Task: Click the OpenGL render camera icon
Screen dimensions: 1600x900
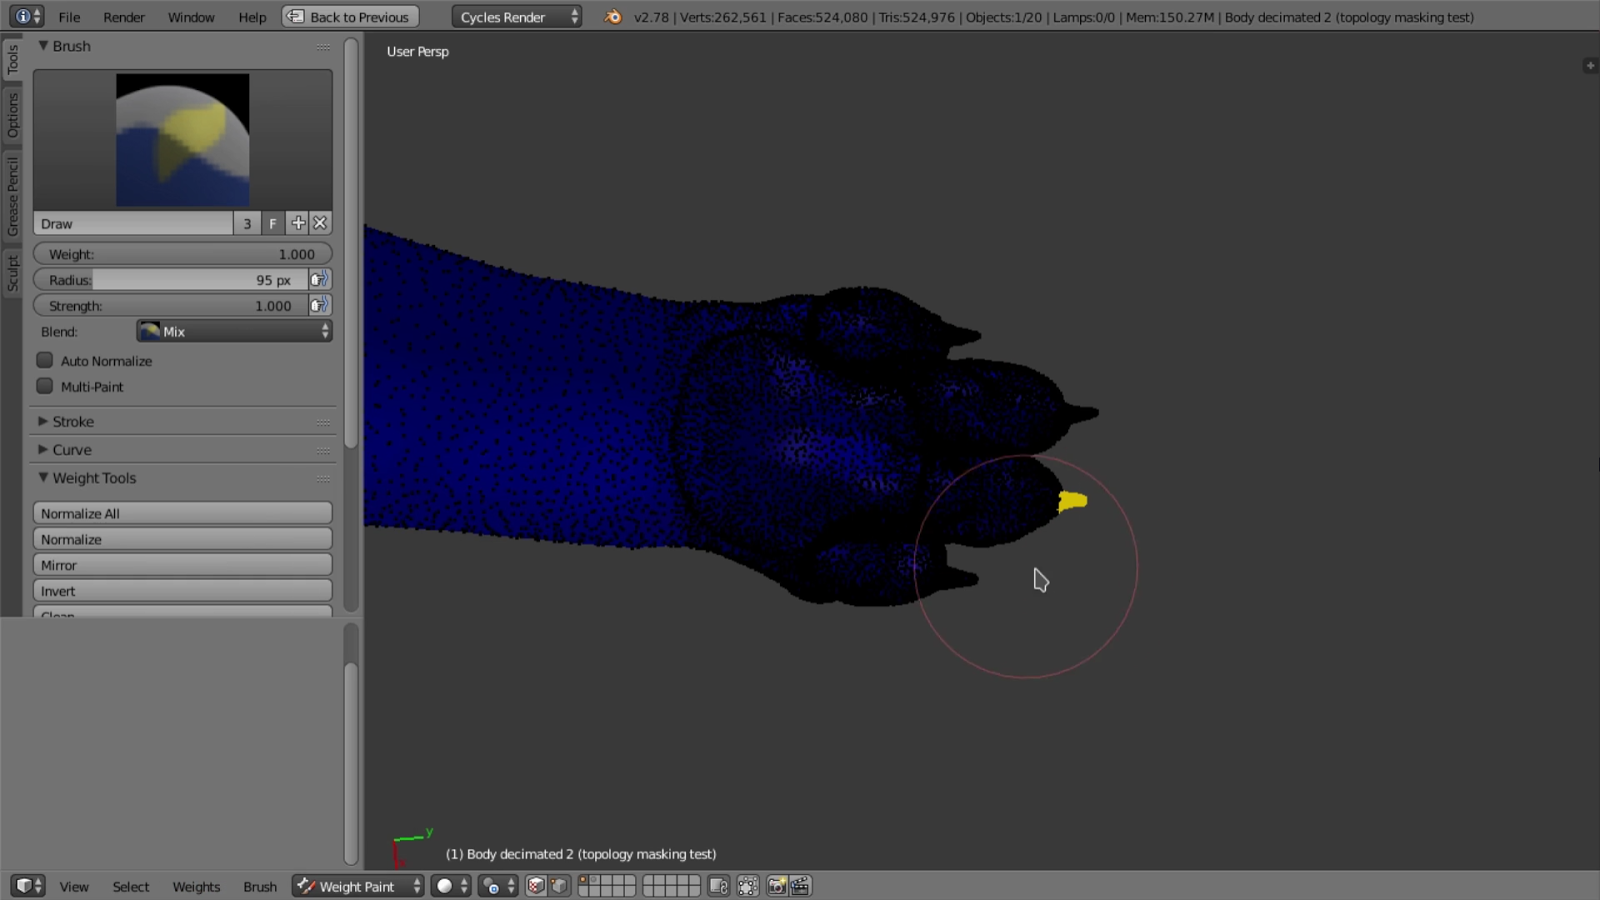Action: (x=776, y=886)
